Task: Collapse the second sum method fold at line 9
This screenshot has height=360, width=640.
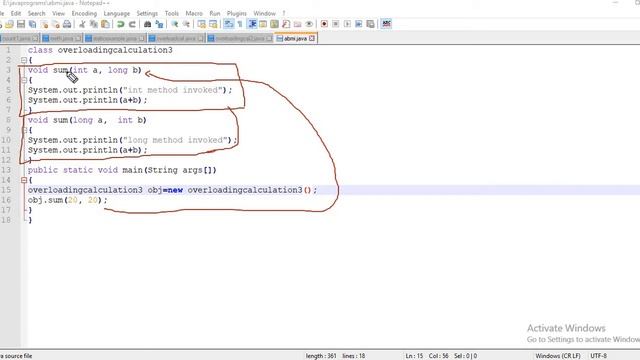Action: 24,130
